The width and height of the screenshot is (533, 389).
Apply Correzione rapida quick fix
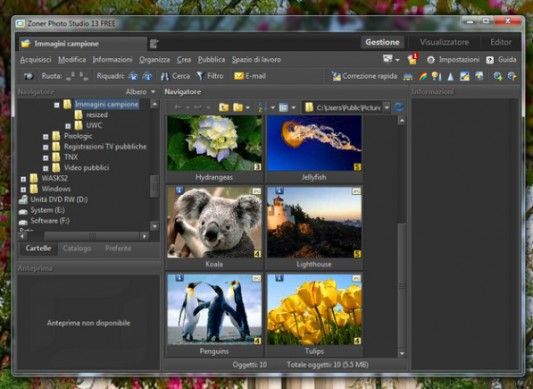coord(365,76)
